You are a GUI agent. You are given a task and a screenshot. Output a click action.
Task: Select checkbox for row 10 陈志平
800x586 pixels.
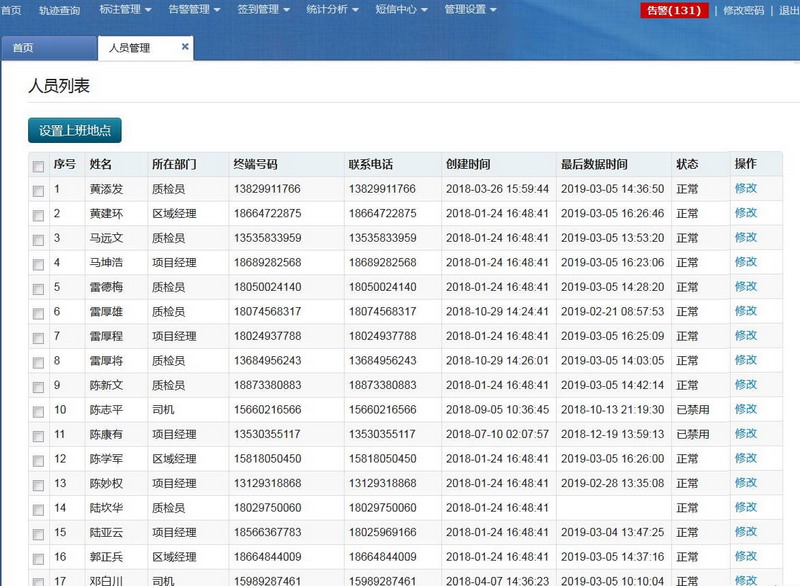tap(38, 411)
